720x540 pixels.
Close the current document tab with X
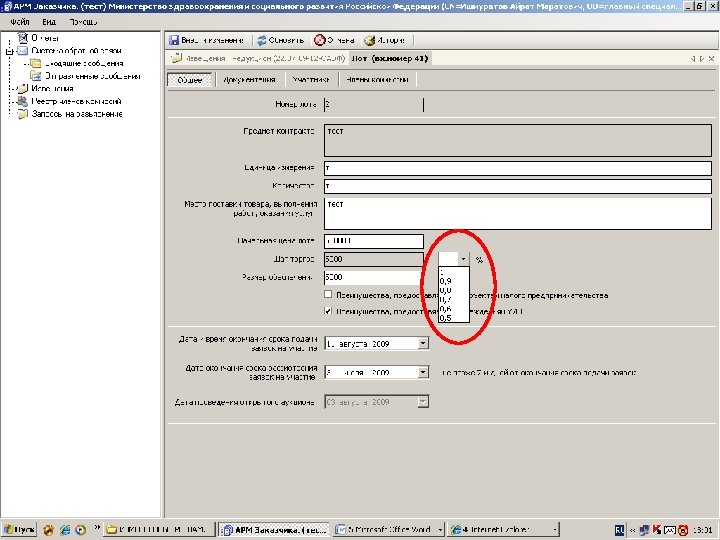tap(711, 59)
